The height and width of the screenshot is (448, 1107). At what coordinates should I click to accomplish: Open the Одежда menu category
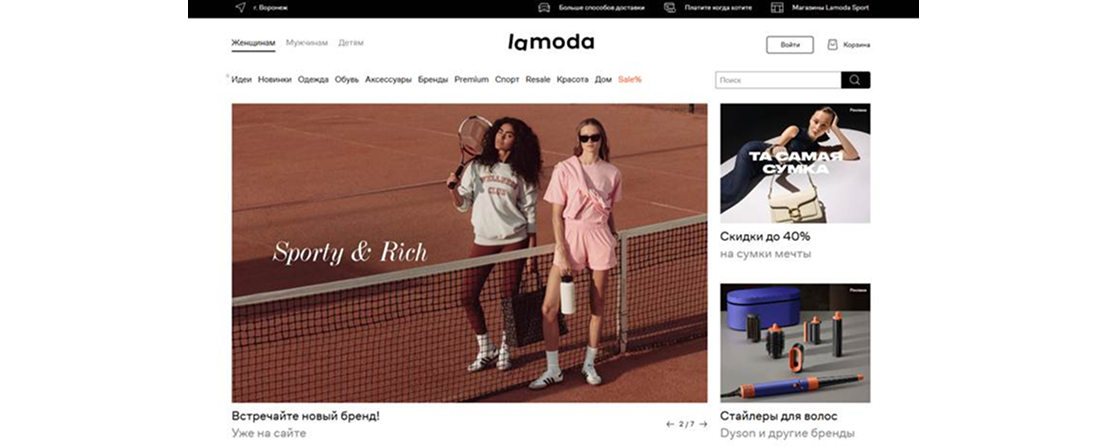313,80
